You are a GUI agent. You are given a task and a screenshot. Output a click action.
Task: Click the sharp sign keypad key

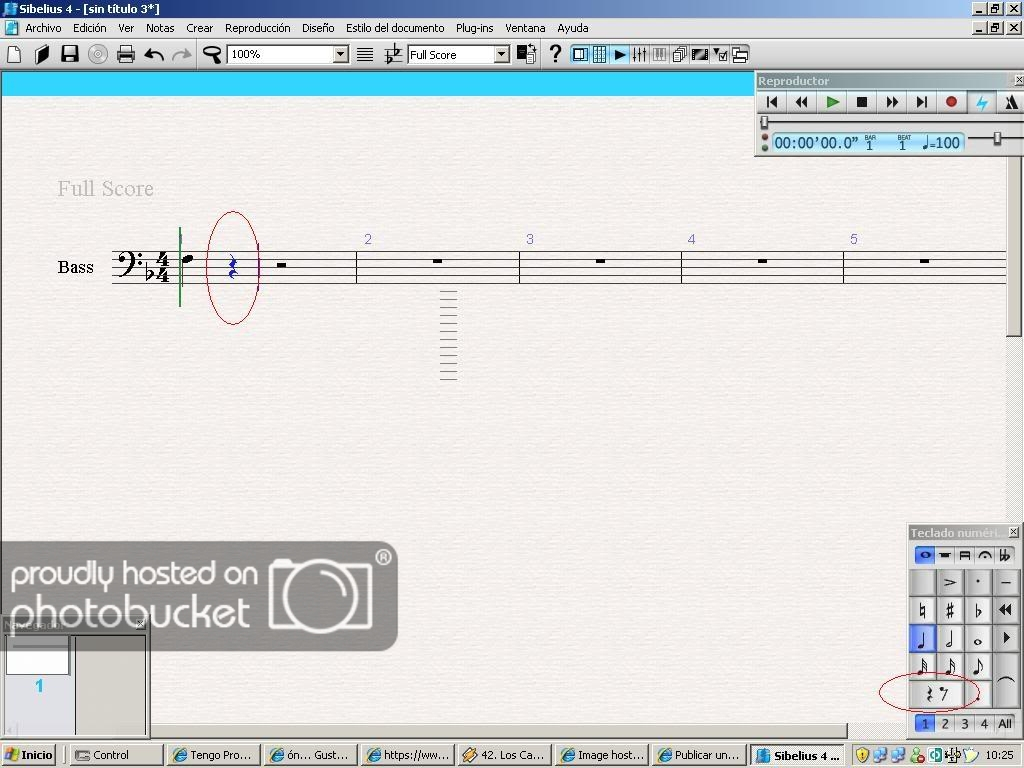coord(950,611)
